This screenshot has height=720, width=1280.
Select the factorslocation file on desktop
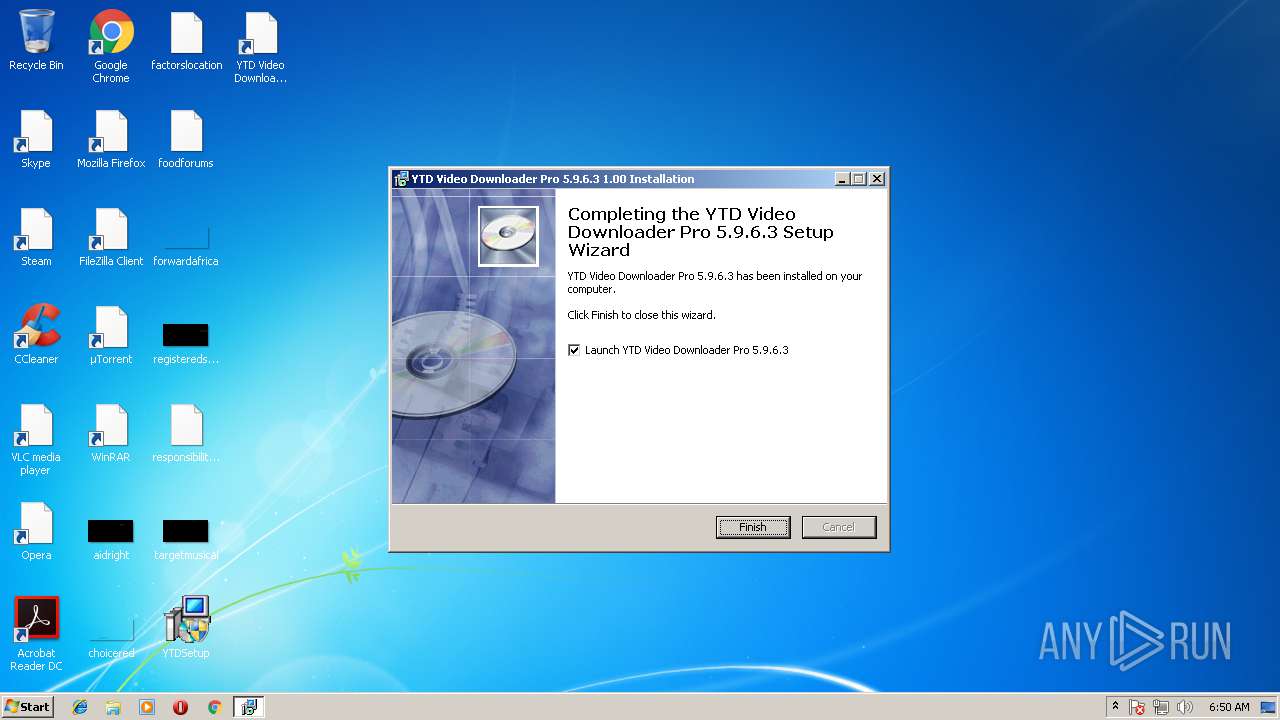click(x=186, y=40)
